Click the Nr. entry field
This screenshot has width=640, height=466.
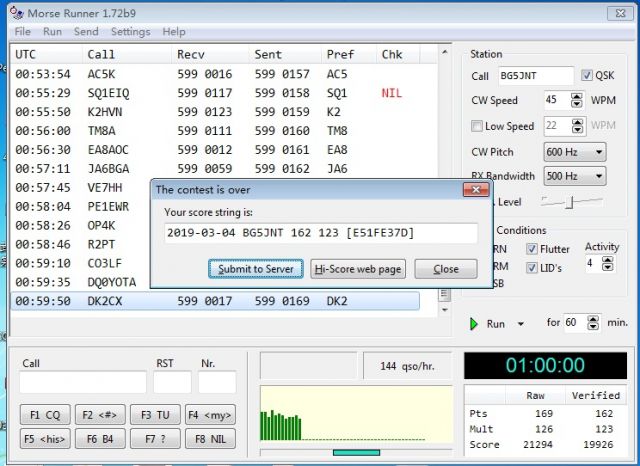[x=217, y=382]
